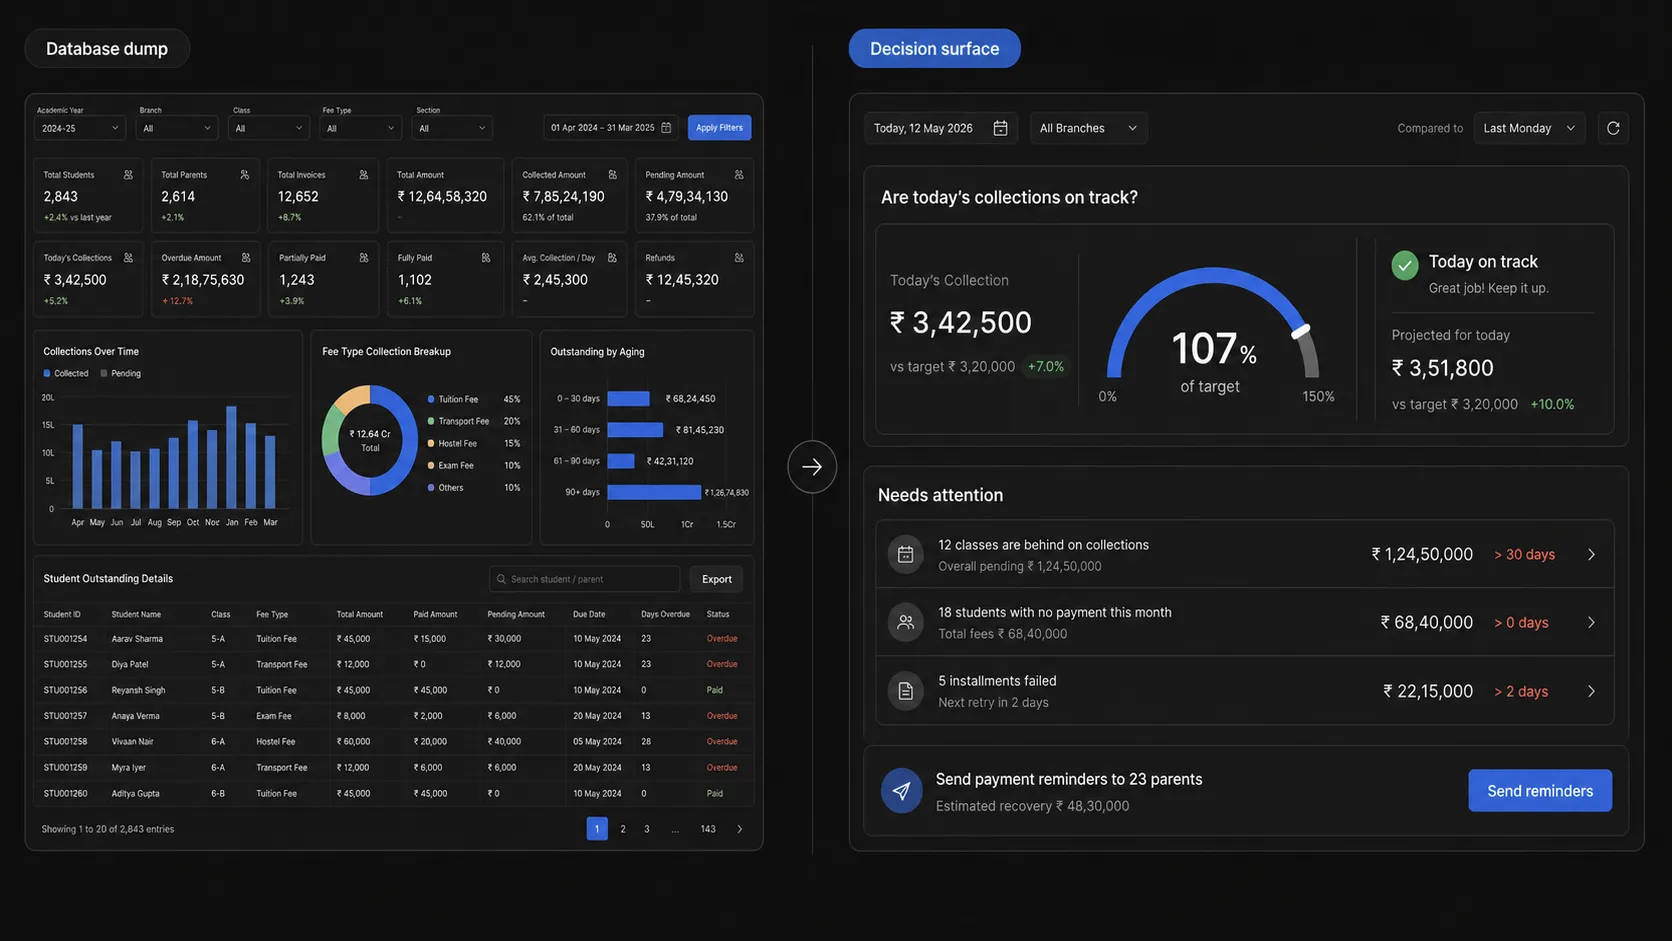Select the Database dump tab

point(107,49)
